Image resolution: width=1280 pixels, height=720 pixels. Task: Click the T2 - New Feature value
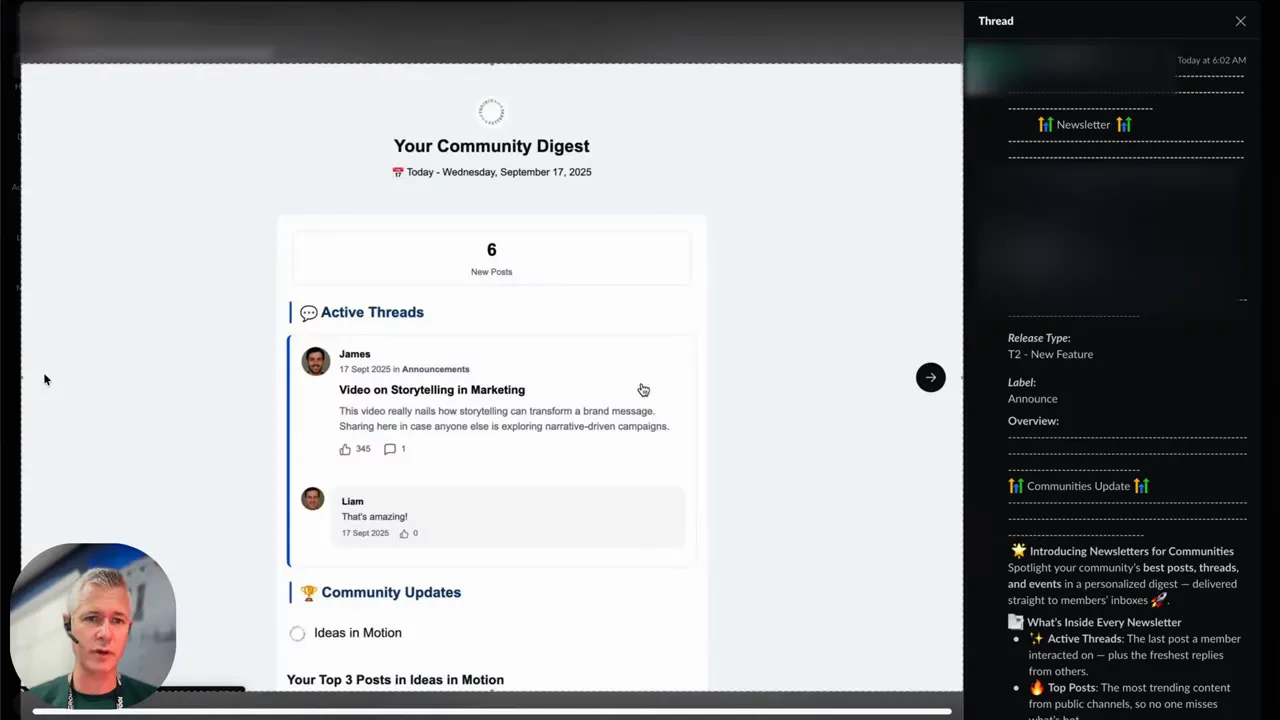point(1050,354)
